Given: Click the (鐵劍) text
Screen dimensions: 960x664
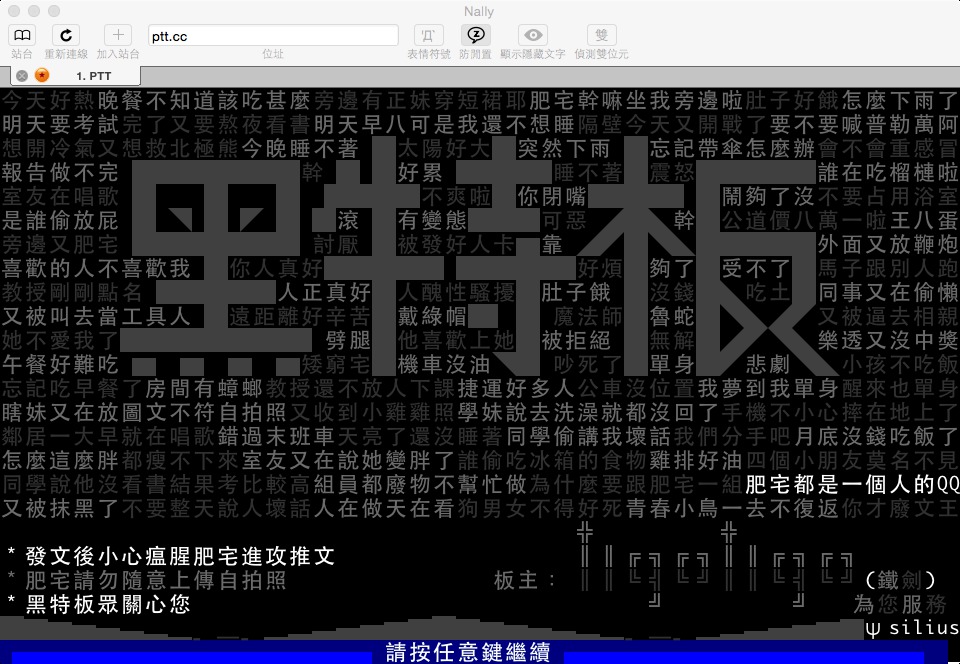Looking at the screenshot, I should 901,580.
